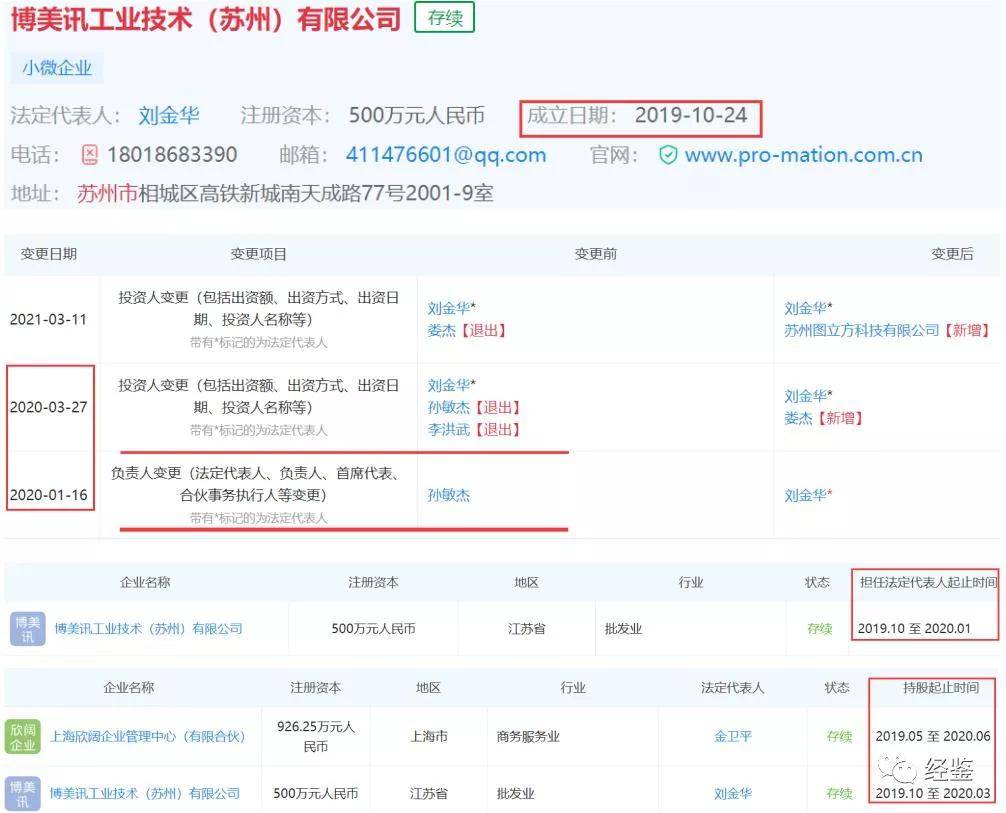Open website www.pro-mation.com.cn
The image size is (1006, 813).
coord(803,155)
